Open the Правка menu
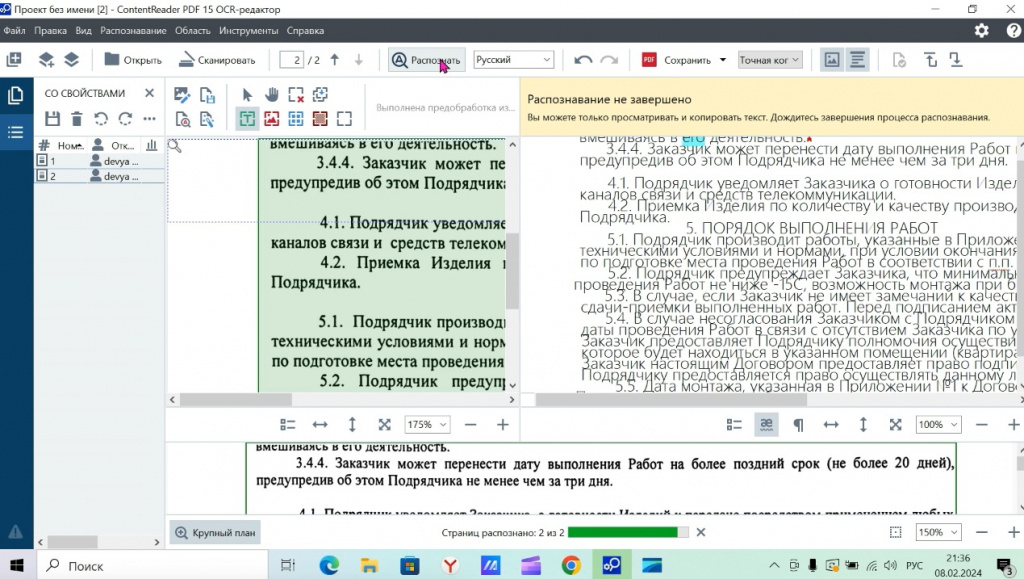The width and height of the screenshot is (1024, 579). [x=50, y=31]
